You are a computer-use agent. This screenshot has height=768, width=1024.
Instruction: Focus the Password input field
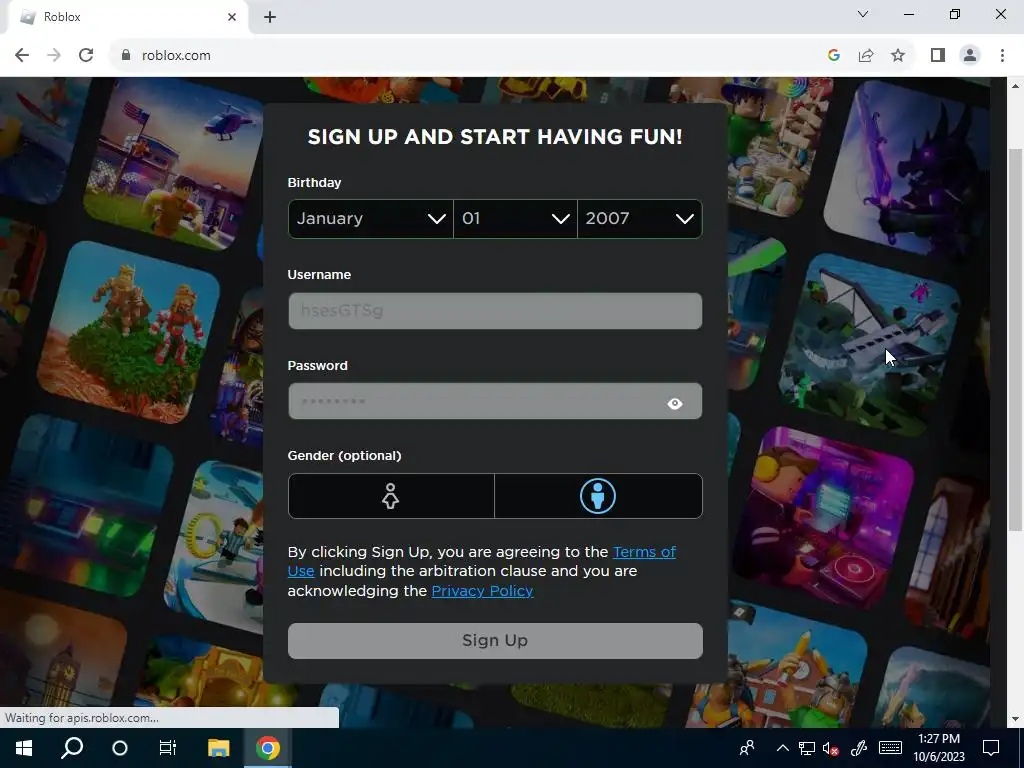pos(495,401)
